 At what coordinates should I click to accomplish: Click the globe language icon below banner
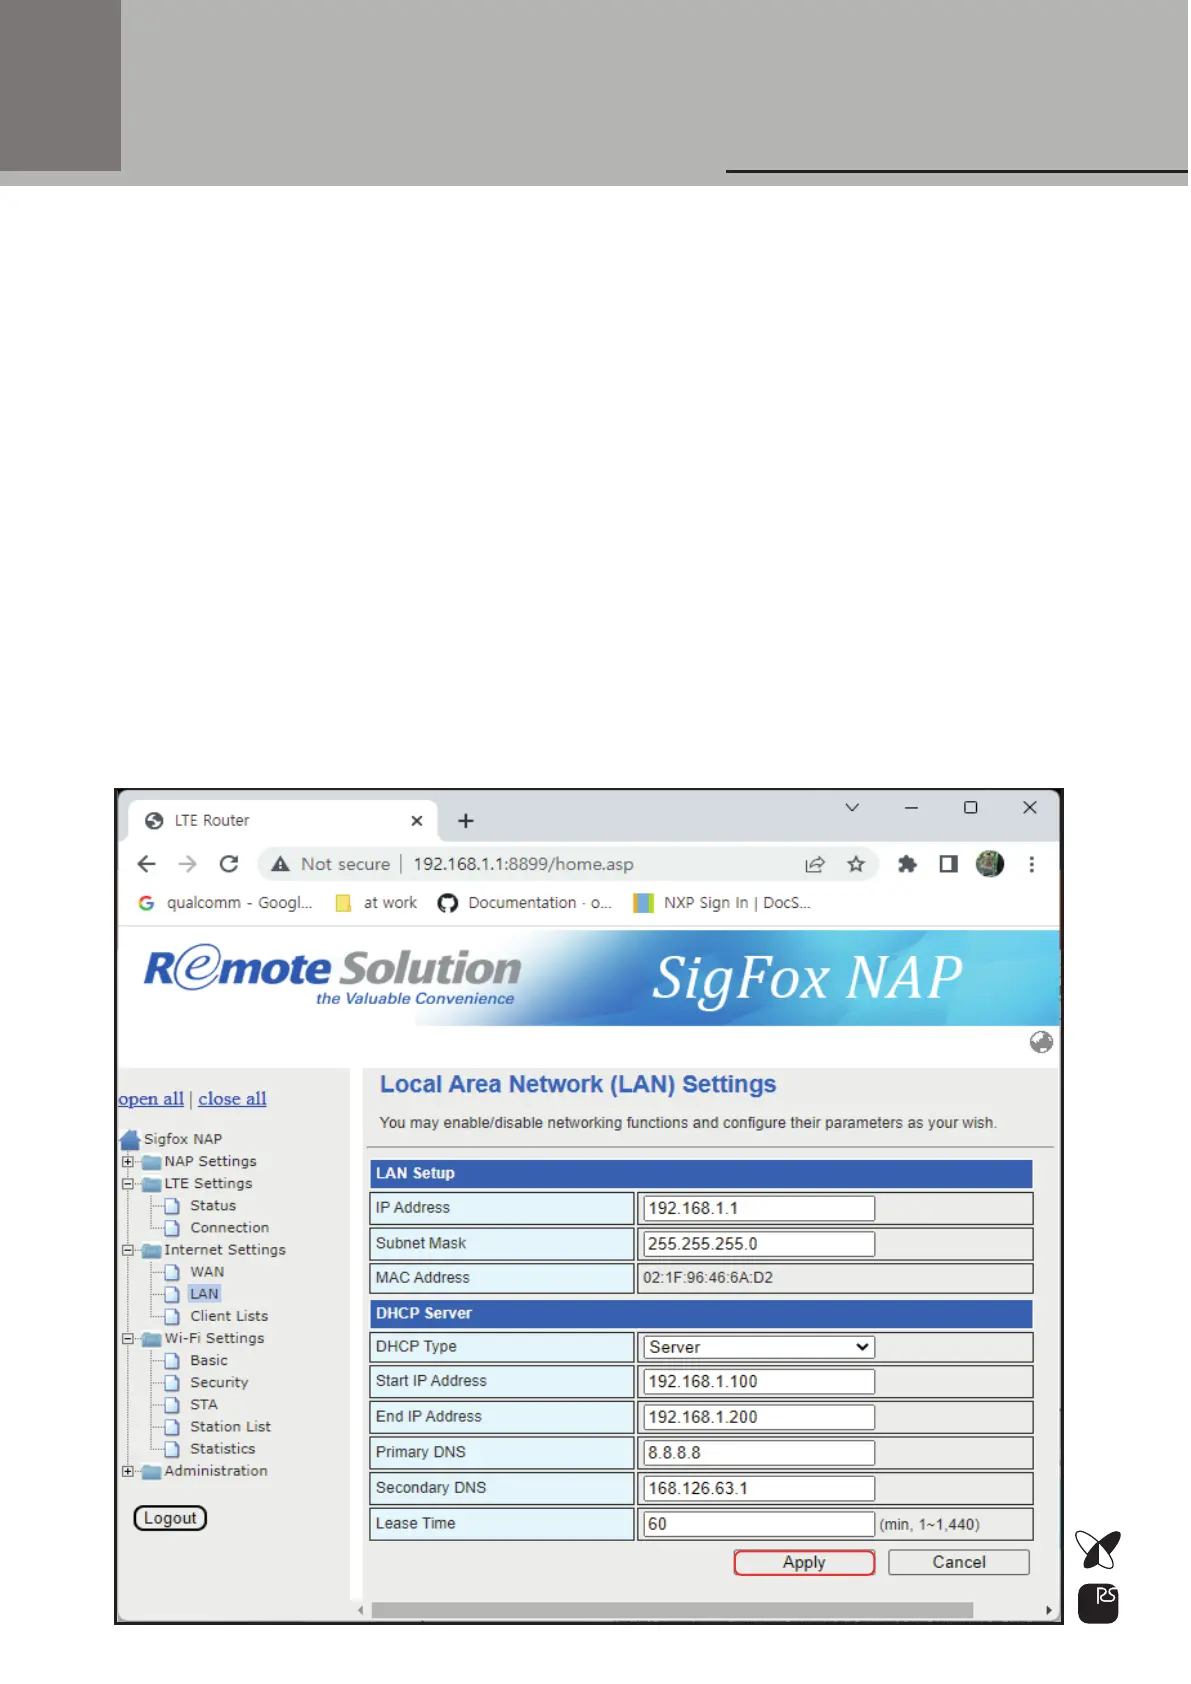[x=1041, y=1042]
